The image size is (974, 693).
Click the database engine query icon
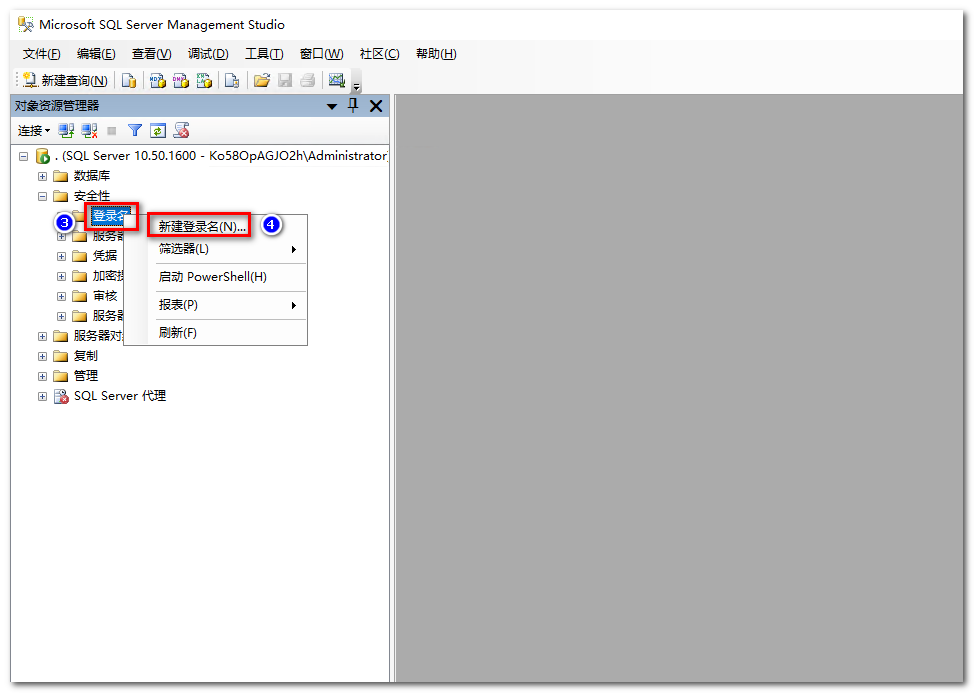[129, 81]
